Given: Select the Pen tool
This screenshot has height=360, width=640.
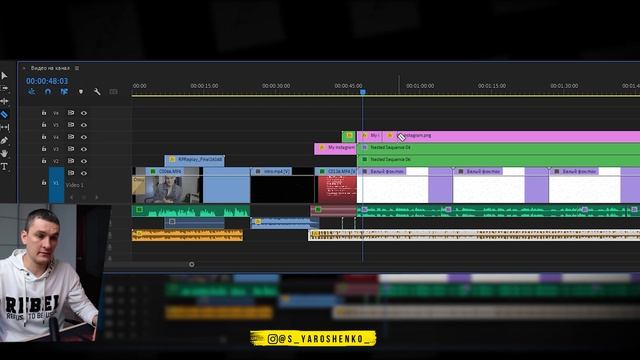Looking at the screenshot, I should 4,141.
